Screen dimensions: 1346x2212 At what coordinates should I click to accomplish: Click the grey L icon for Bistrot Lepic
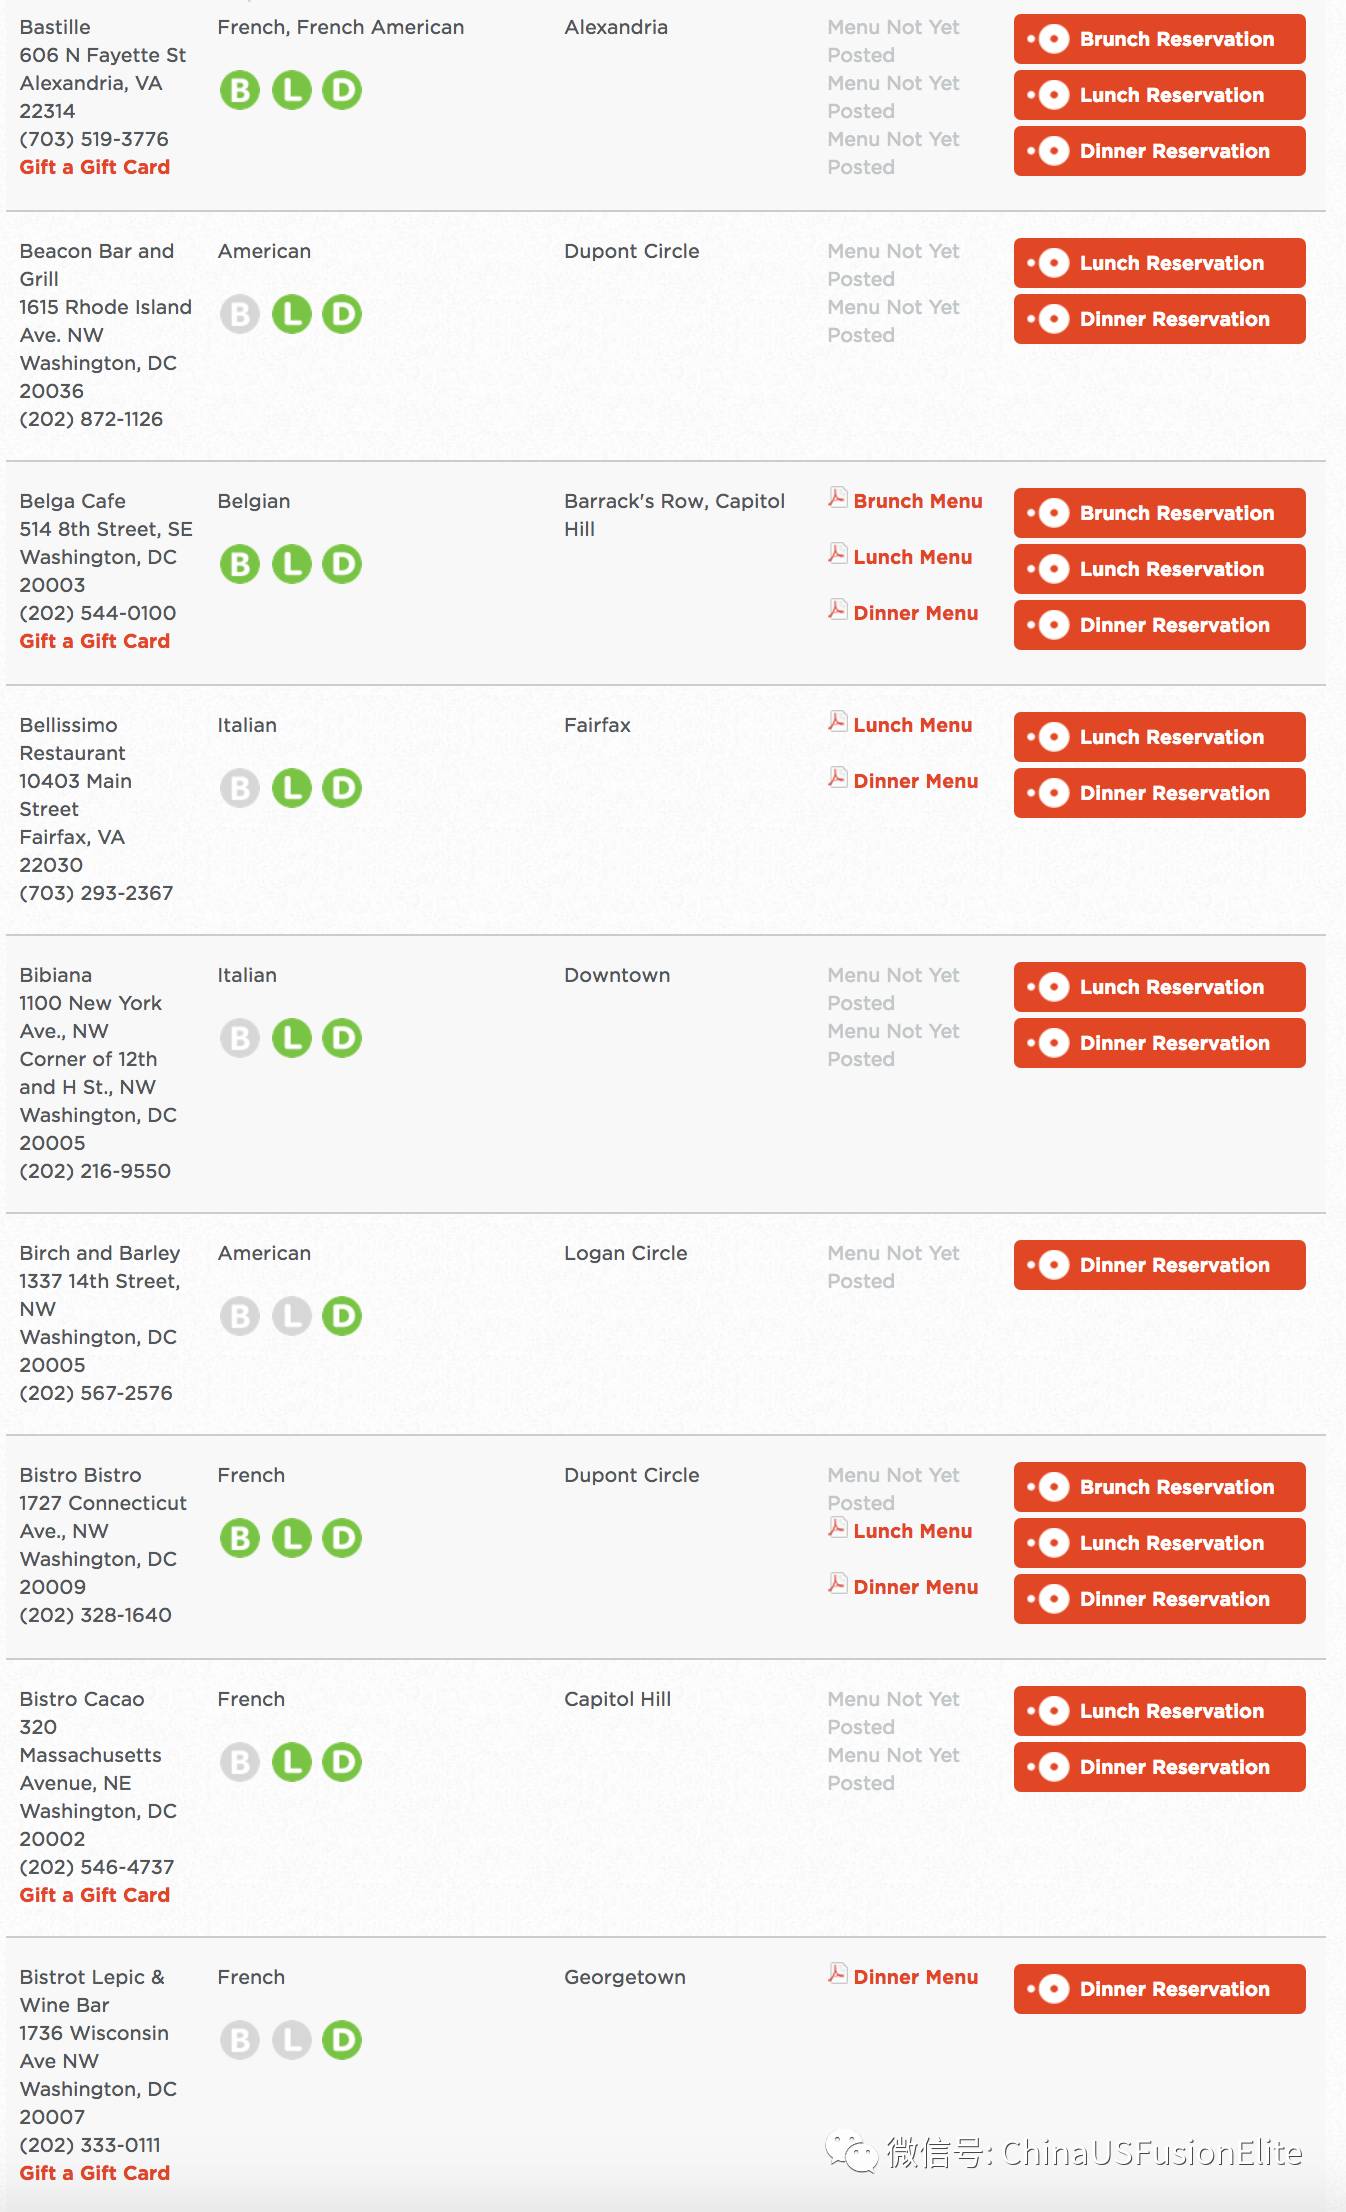click(292, 2040)
